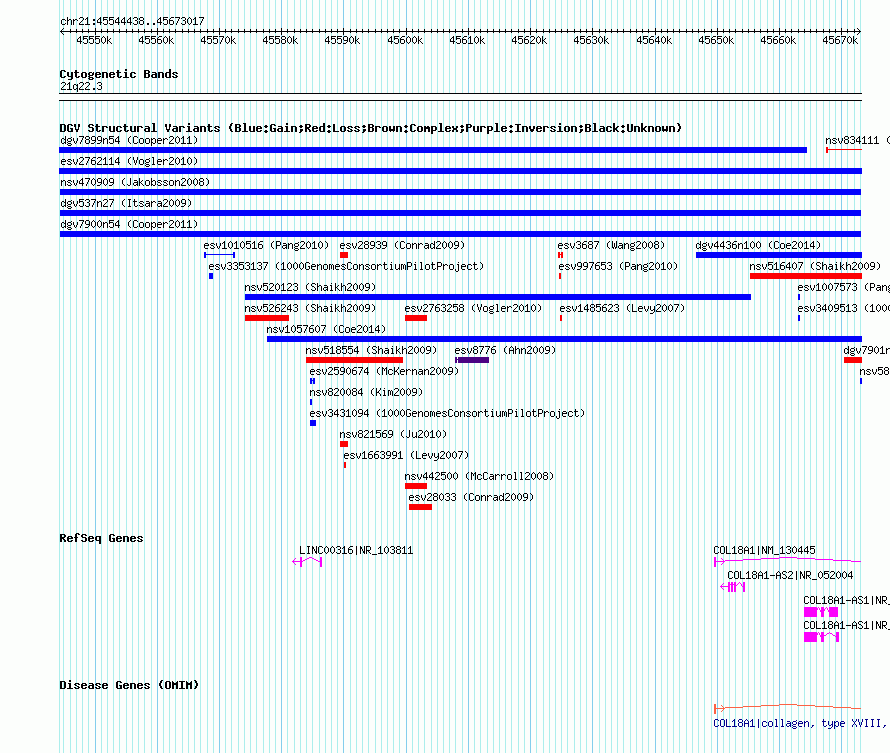
Task: Click the nsv470909 blue gain bar
Action: (x=460, y=192)
